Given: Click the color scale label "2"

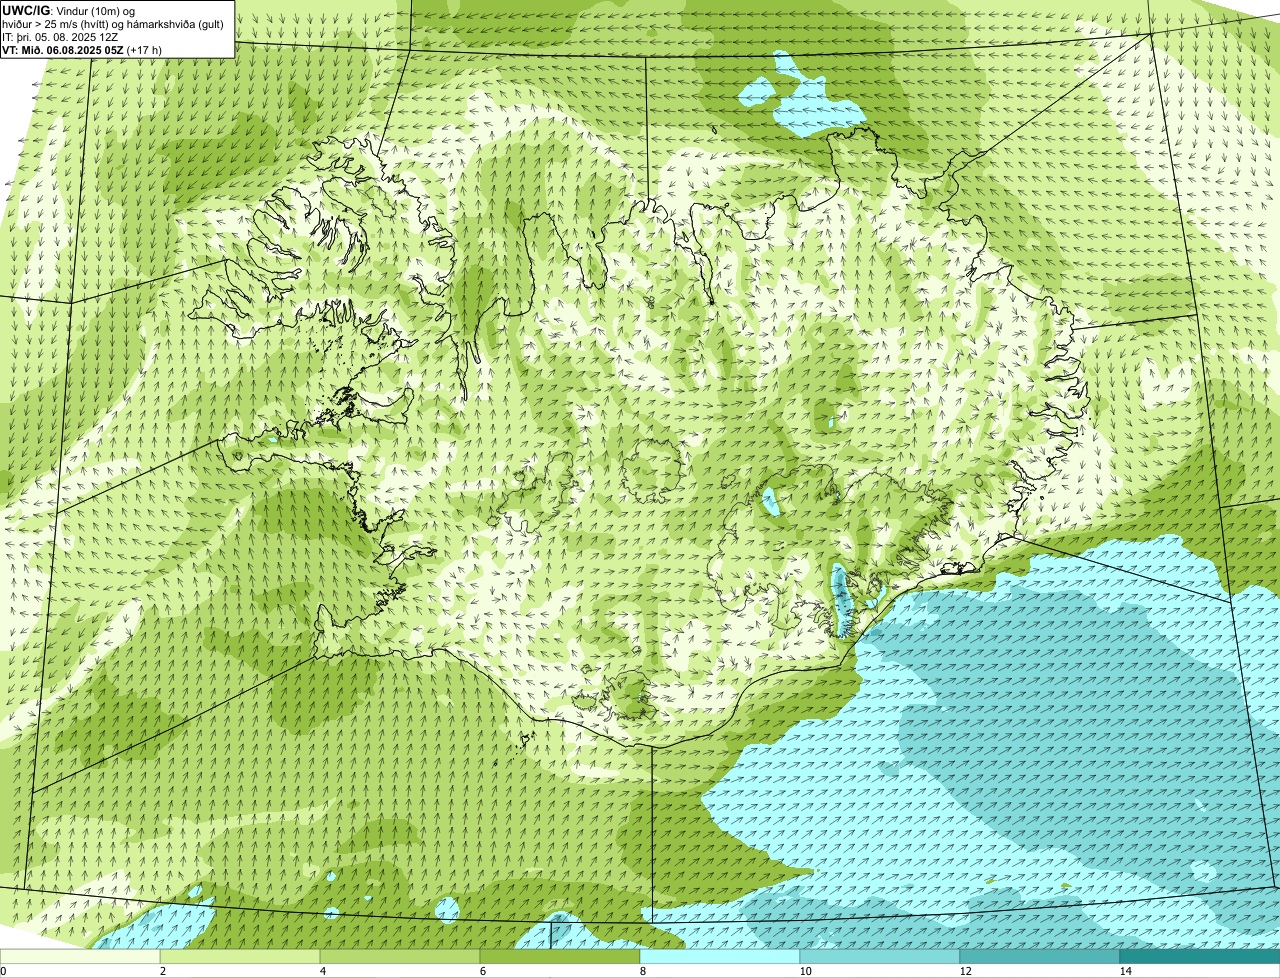Looking at the screenshot, I should (x=162, y=971).
